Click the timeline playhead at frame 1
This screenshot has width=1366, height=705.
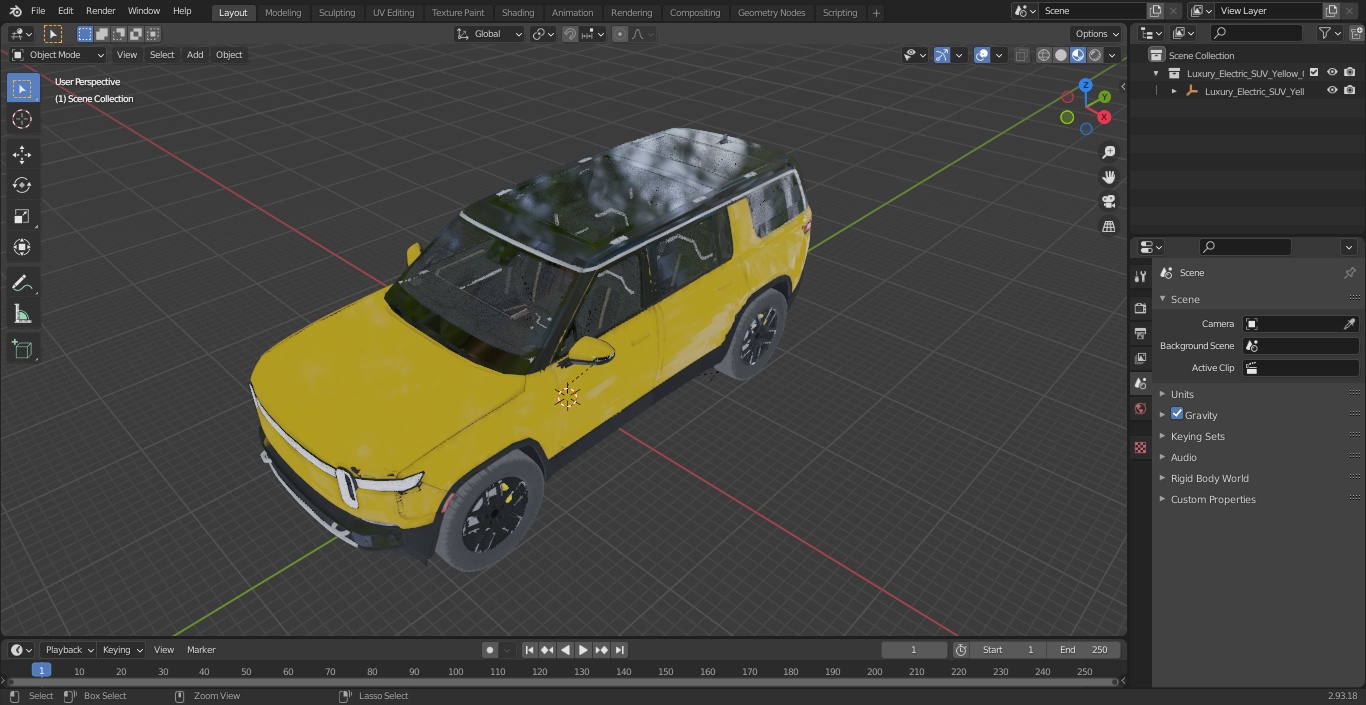pos(41,671)
